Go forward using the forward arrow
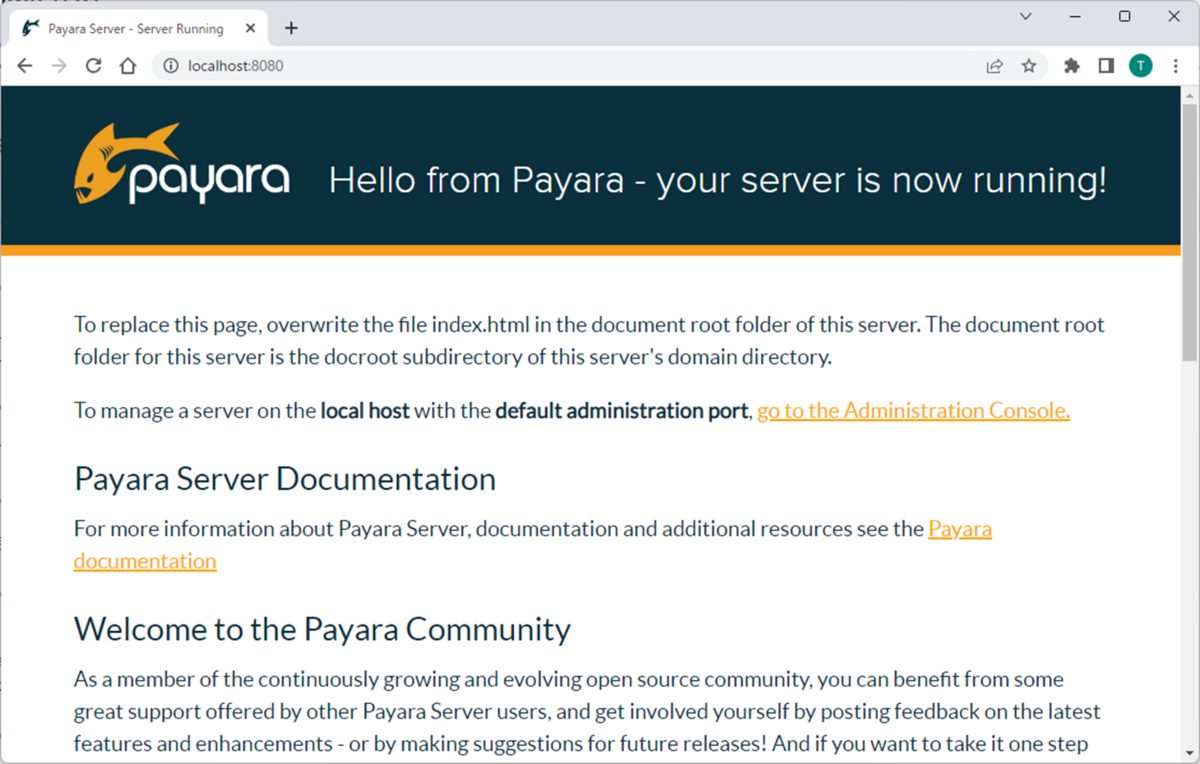This screenshot has height=764, width=1200. (x=59, y=66)
